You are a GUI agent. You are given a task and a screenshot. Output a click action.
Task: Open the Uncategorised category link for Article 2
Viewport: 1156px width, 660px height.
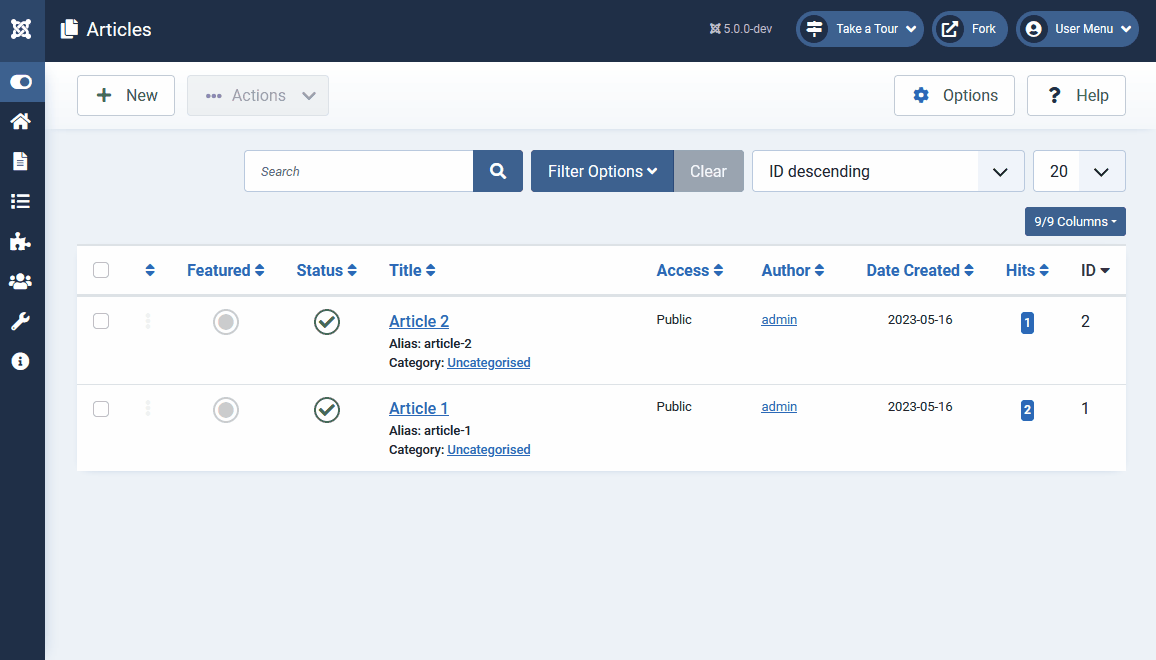[489, 362]
